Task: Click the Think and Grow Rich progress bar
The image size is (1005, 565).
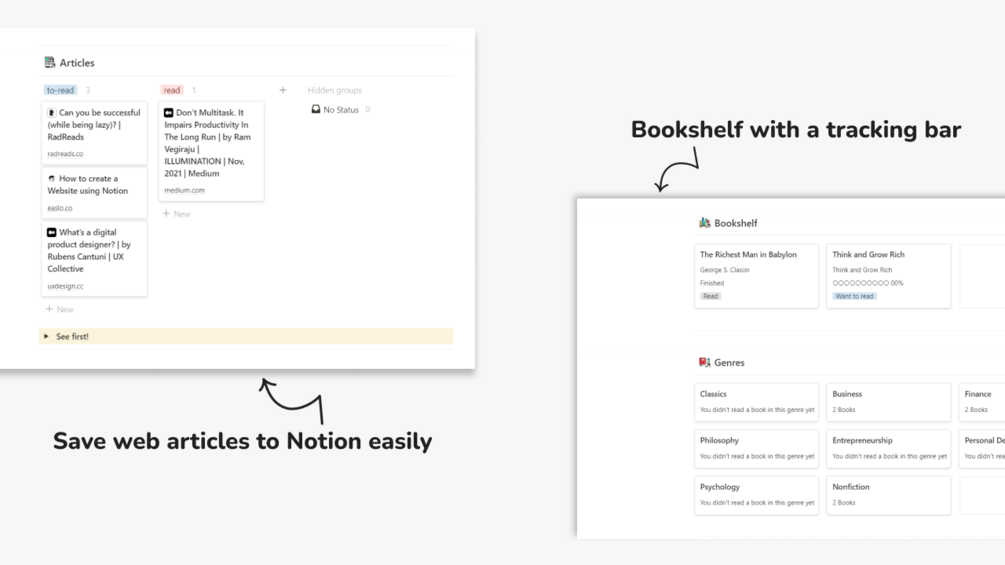Action: tap(868, 282)
